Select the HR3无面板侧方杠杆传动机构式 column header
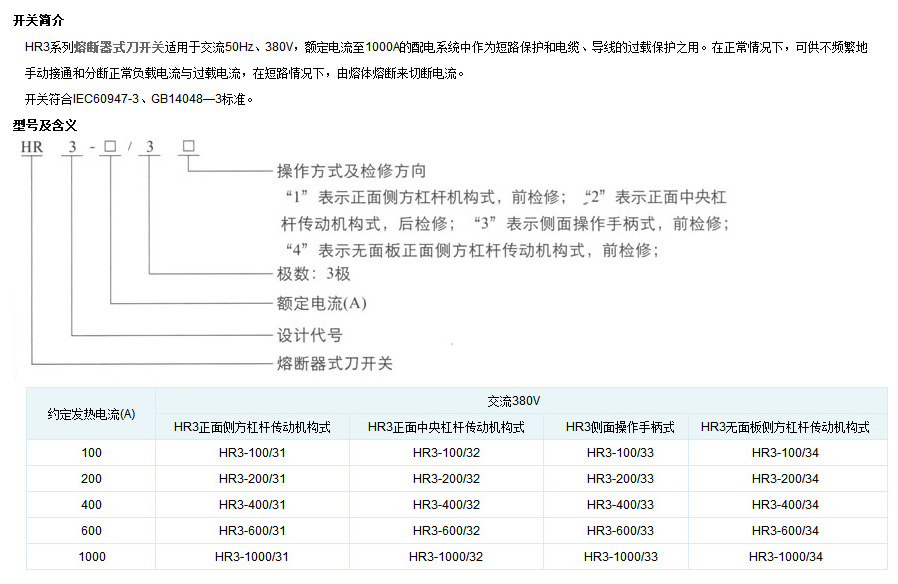Viewport: 898px width, 584px height. point(785,427)
